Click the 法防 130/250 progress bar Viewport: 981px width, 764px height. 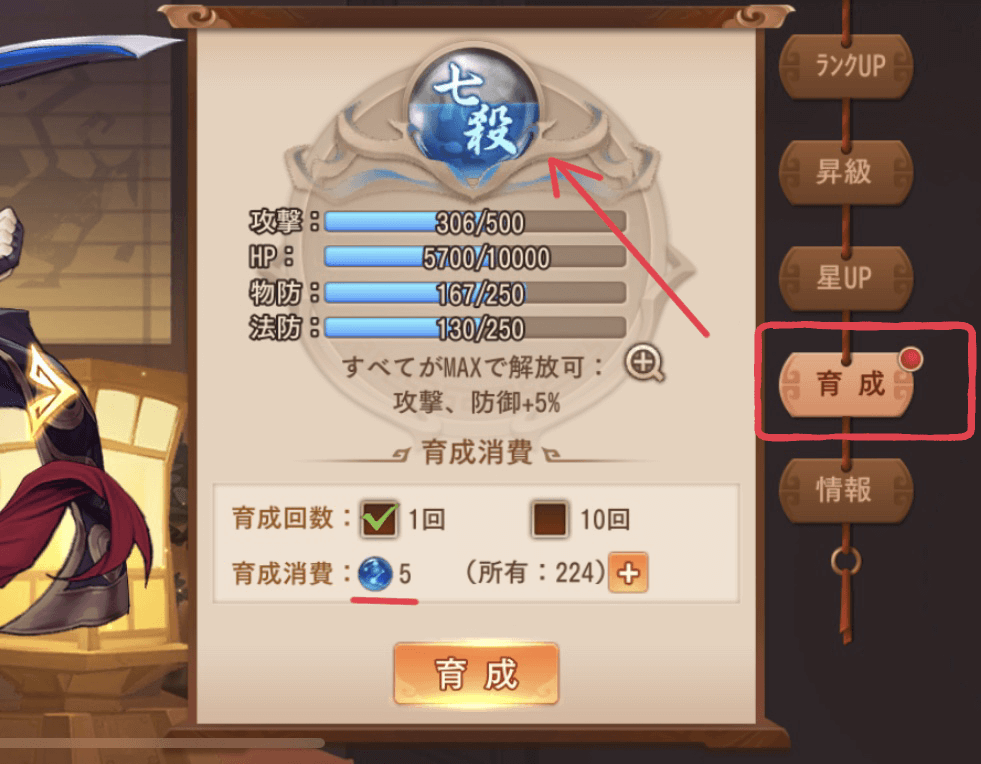click(x=475, y=328)
